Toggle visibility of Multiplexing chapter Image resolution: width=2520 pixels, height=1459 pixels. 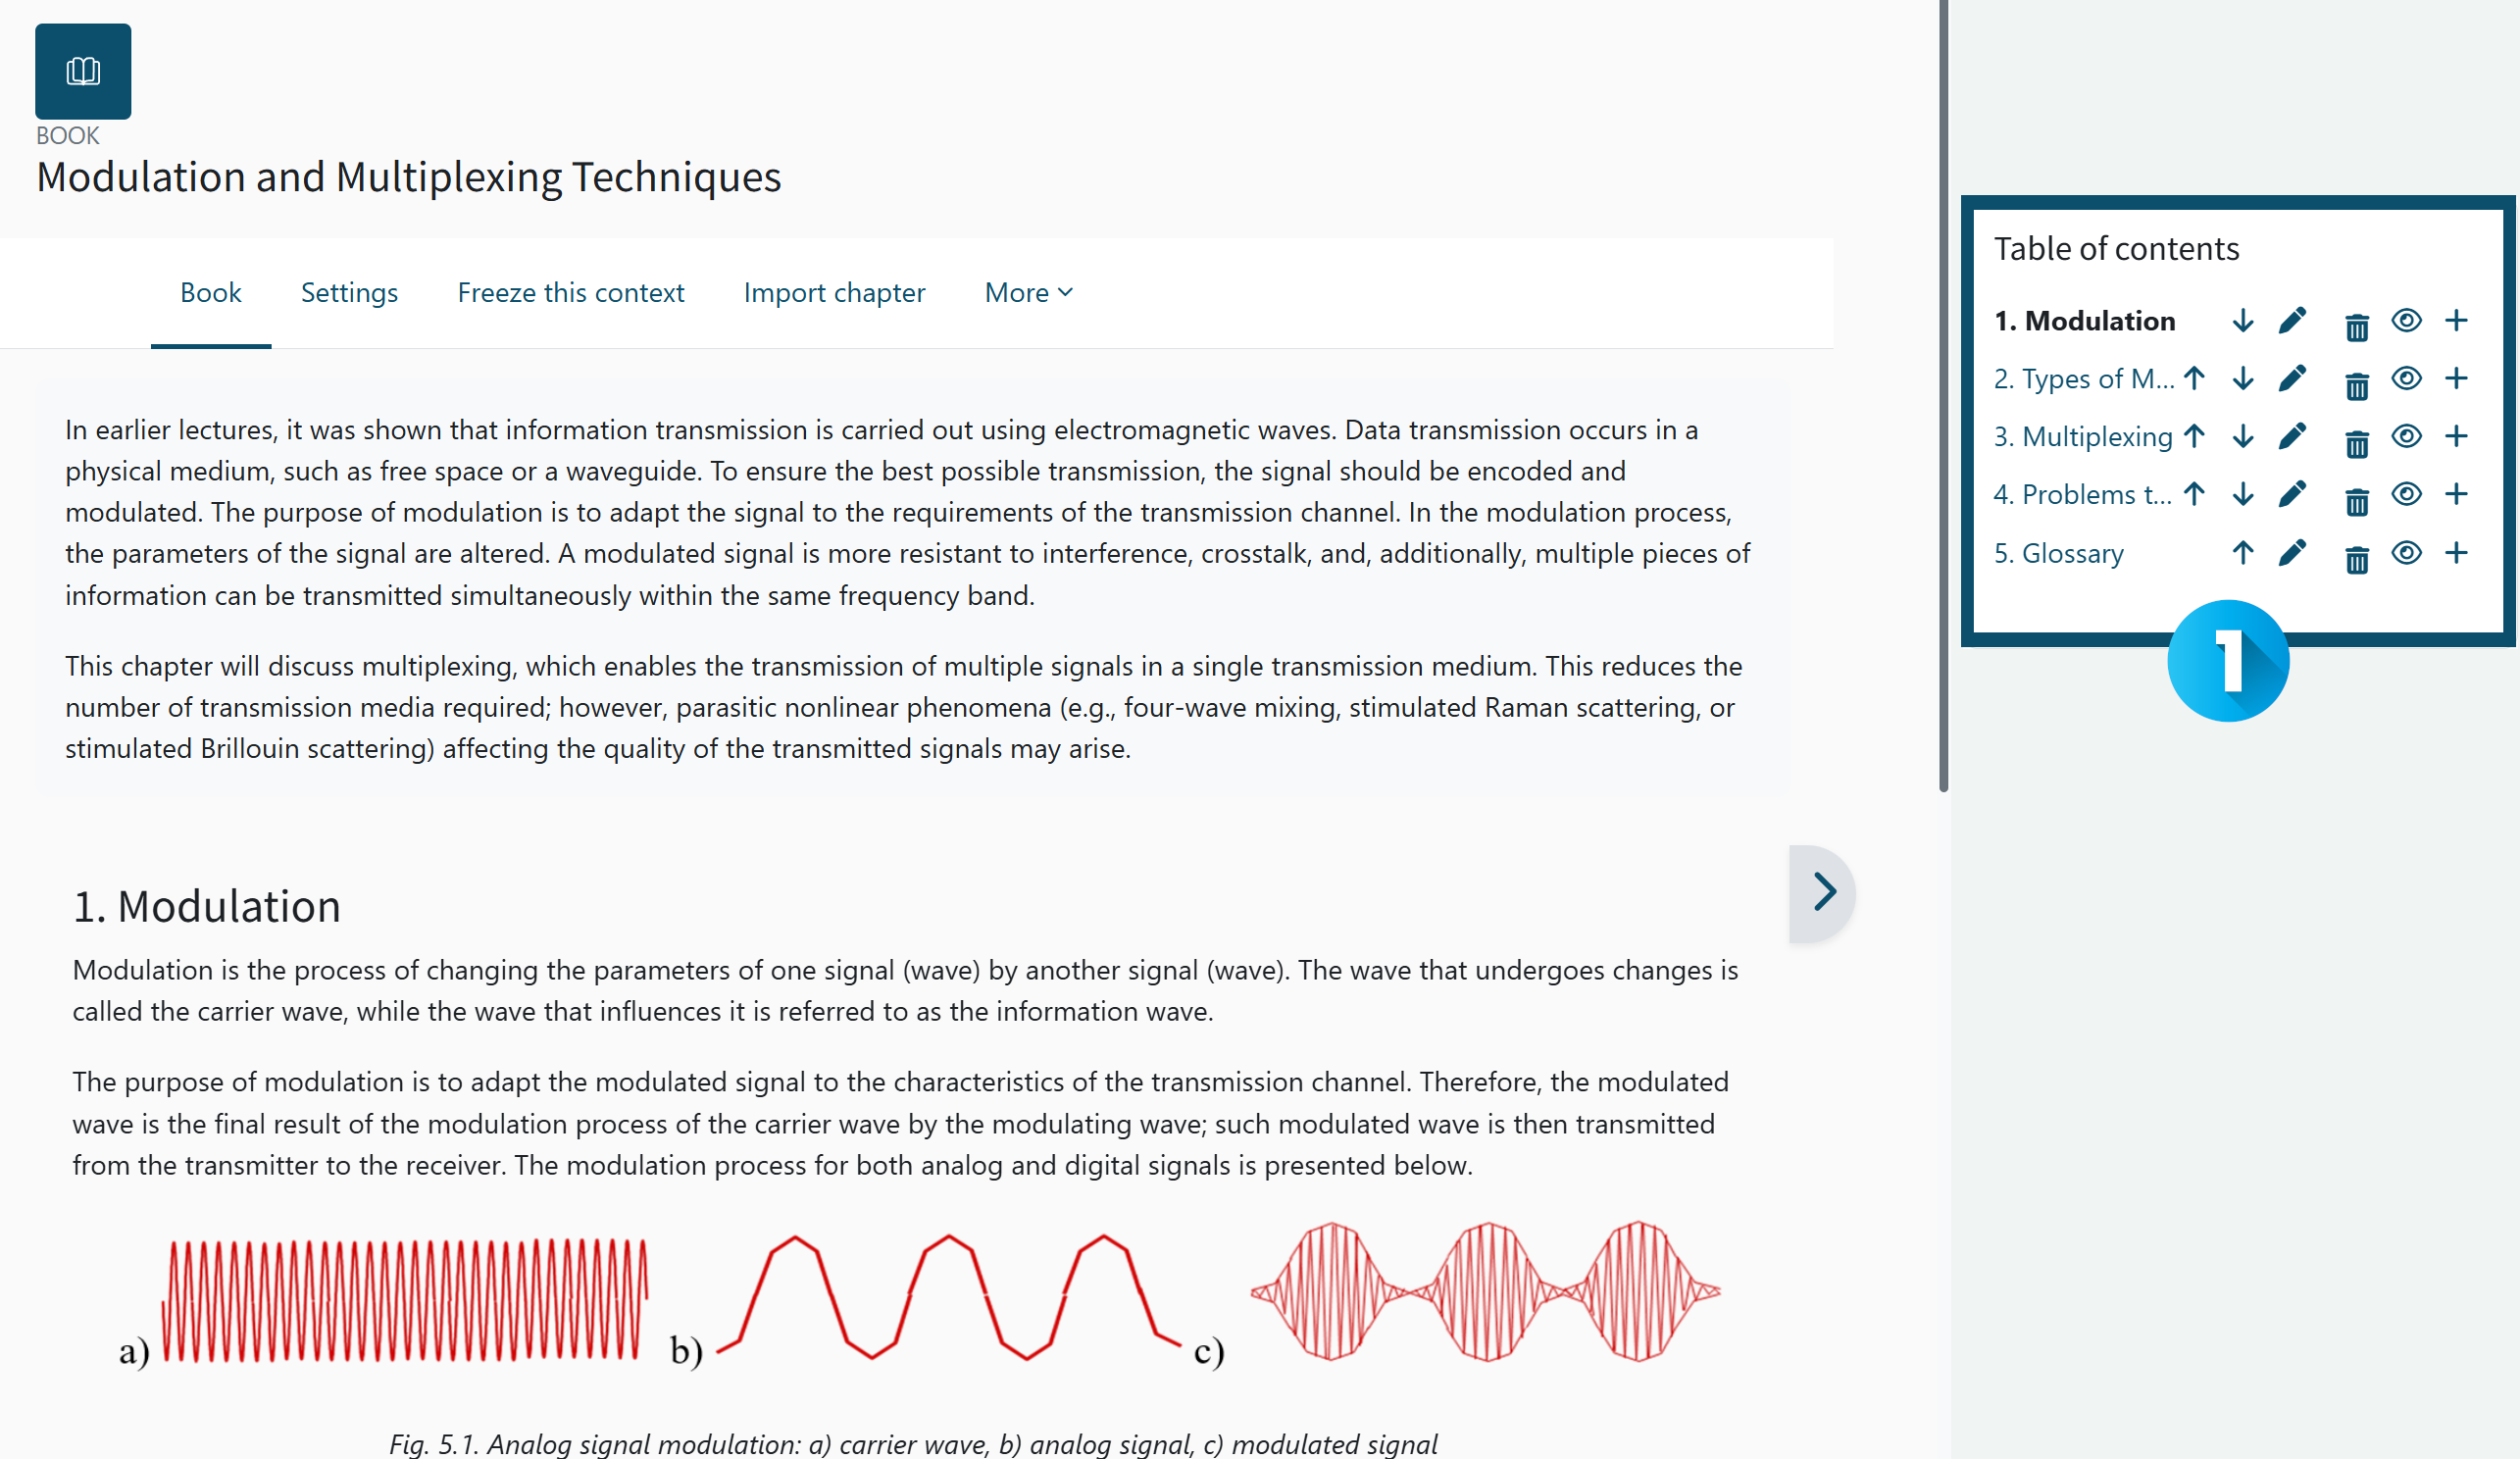pos(2407,436)
